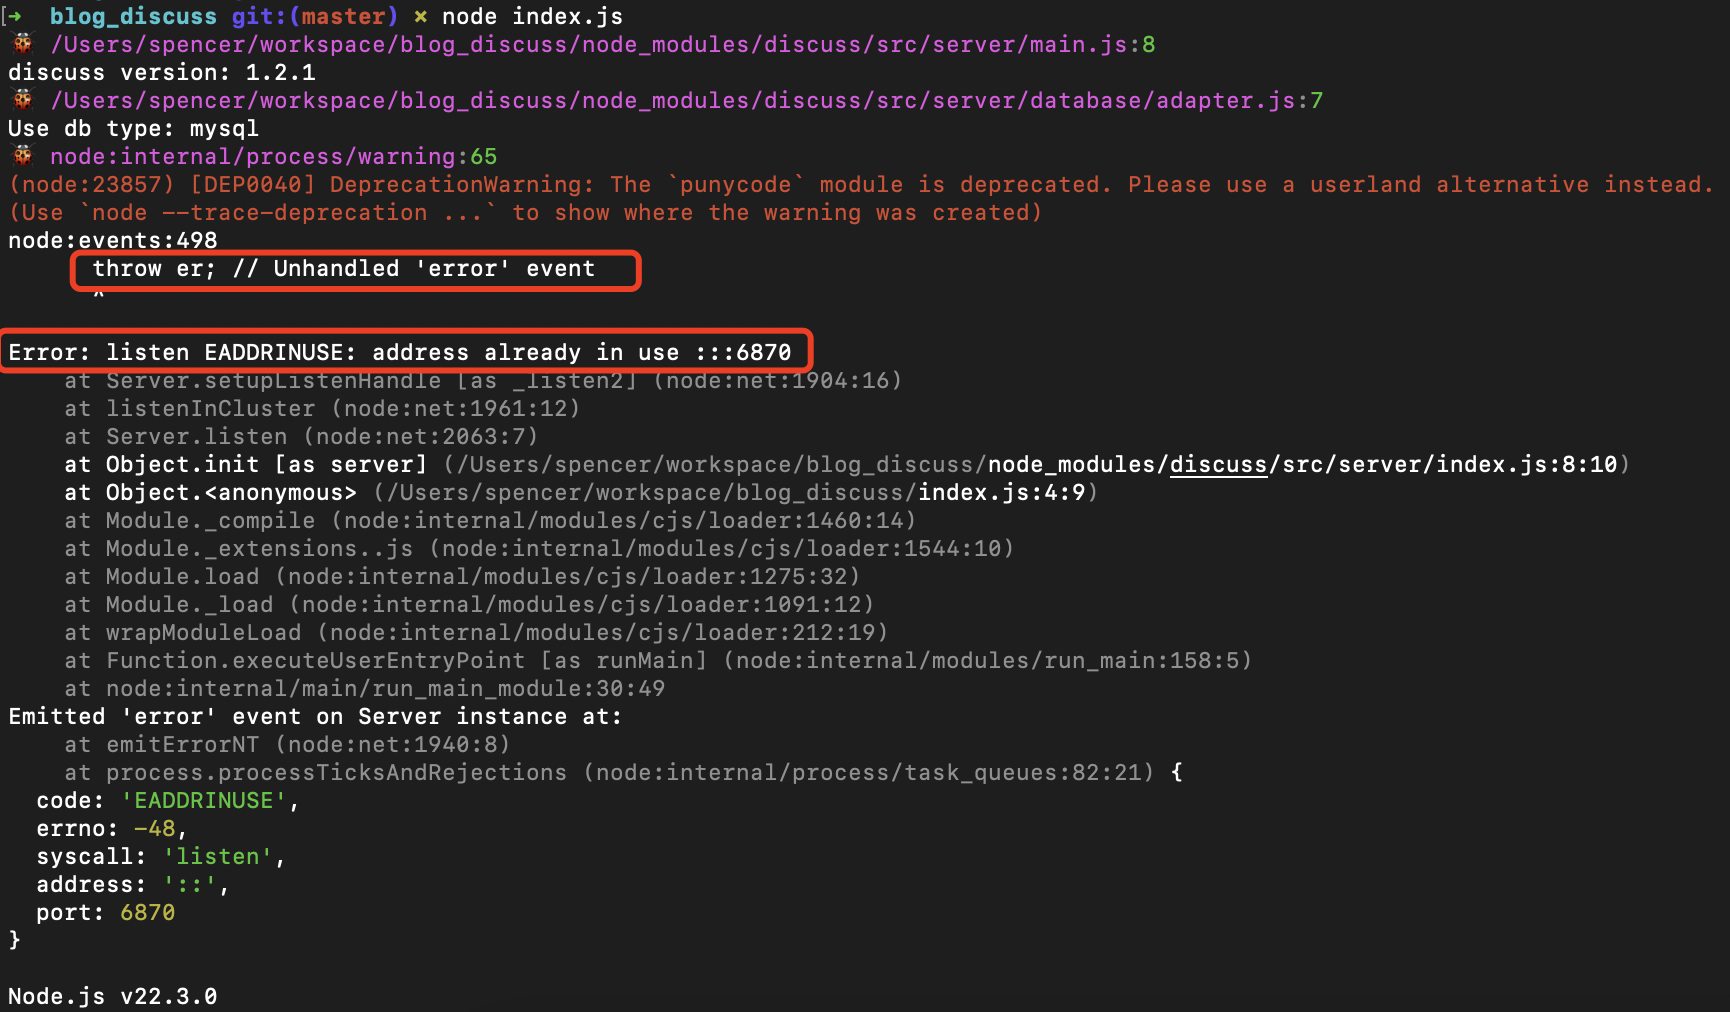Click the "Node.js v22.3.0" version line

click(112, 996)
